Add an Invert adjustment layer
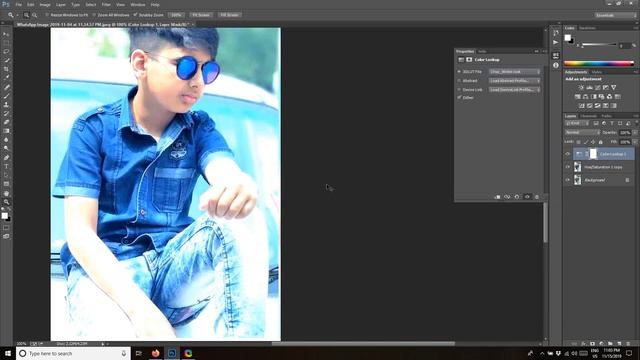 click(x=582, y=106)
